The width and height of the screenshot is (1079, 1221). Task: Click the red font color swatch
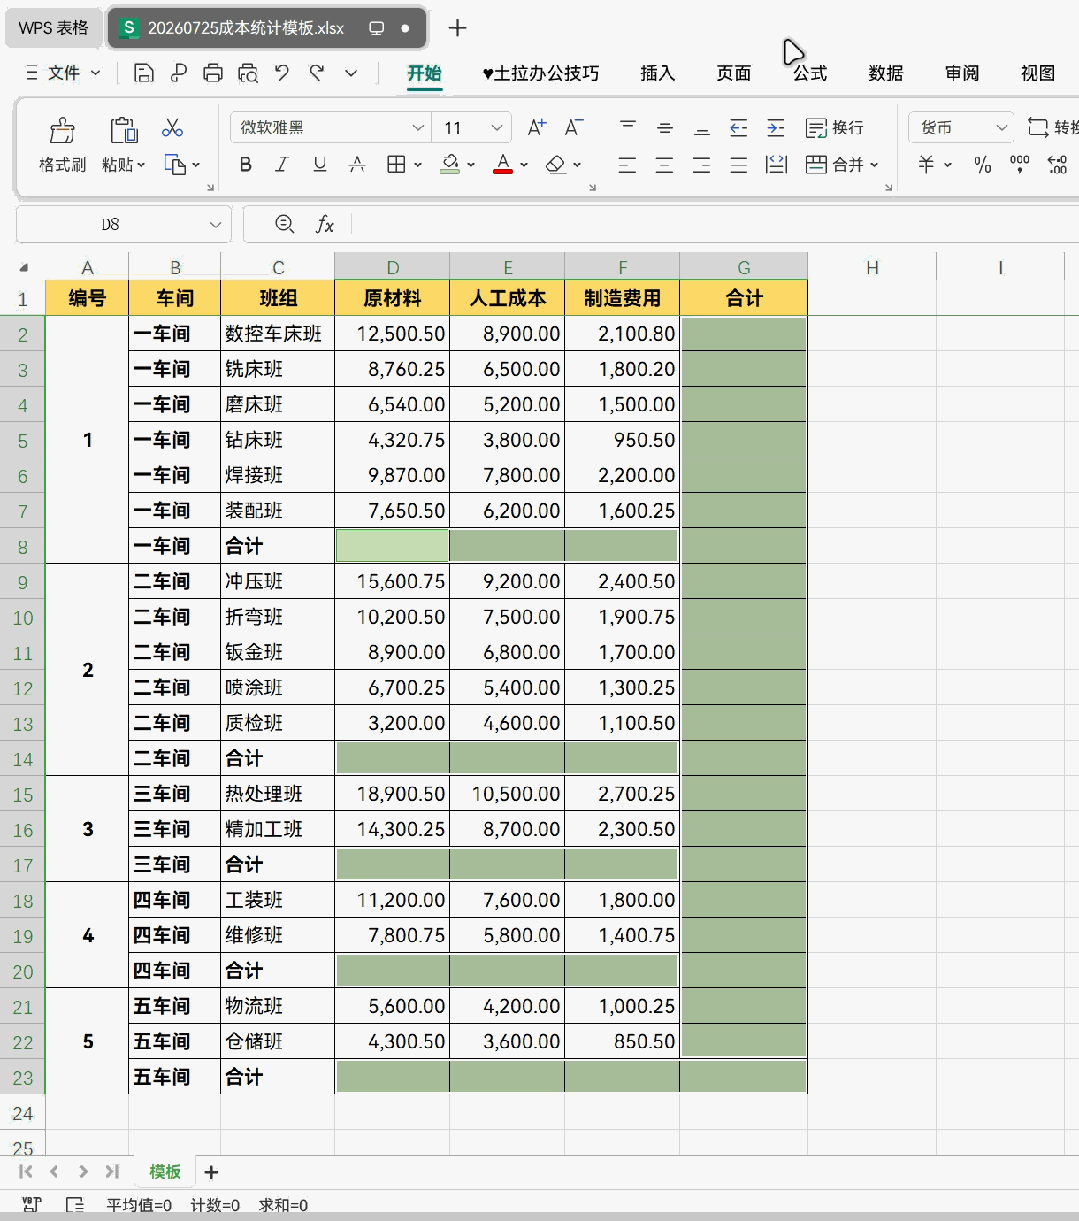click(x=503, y=165)
